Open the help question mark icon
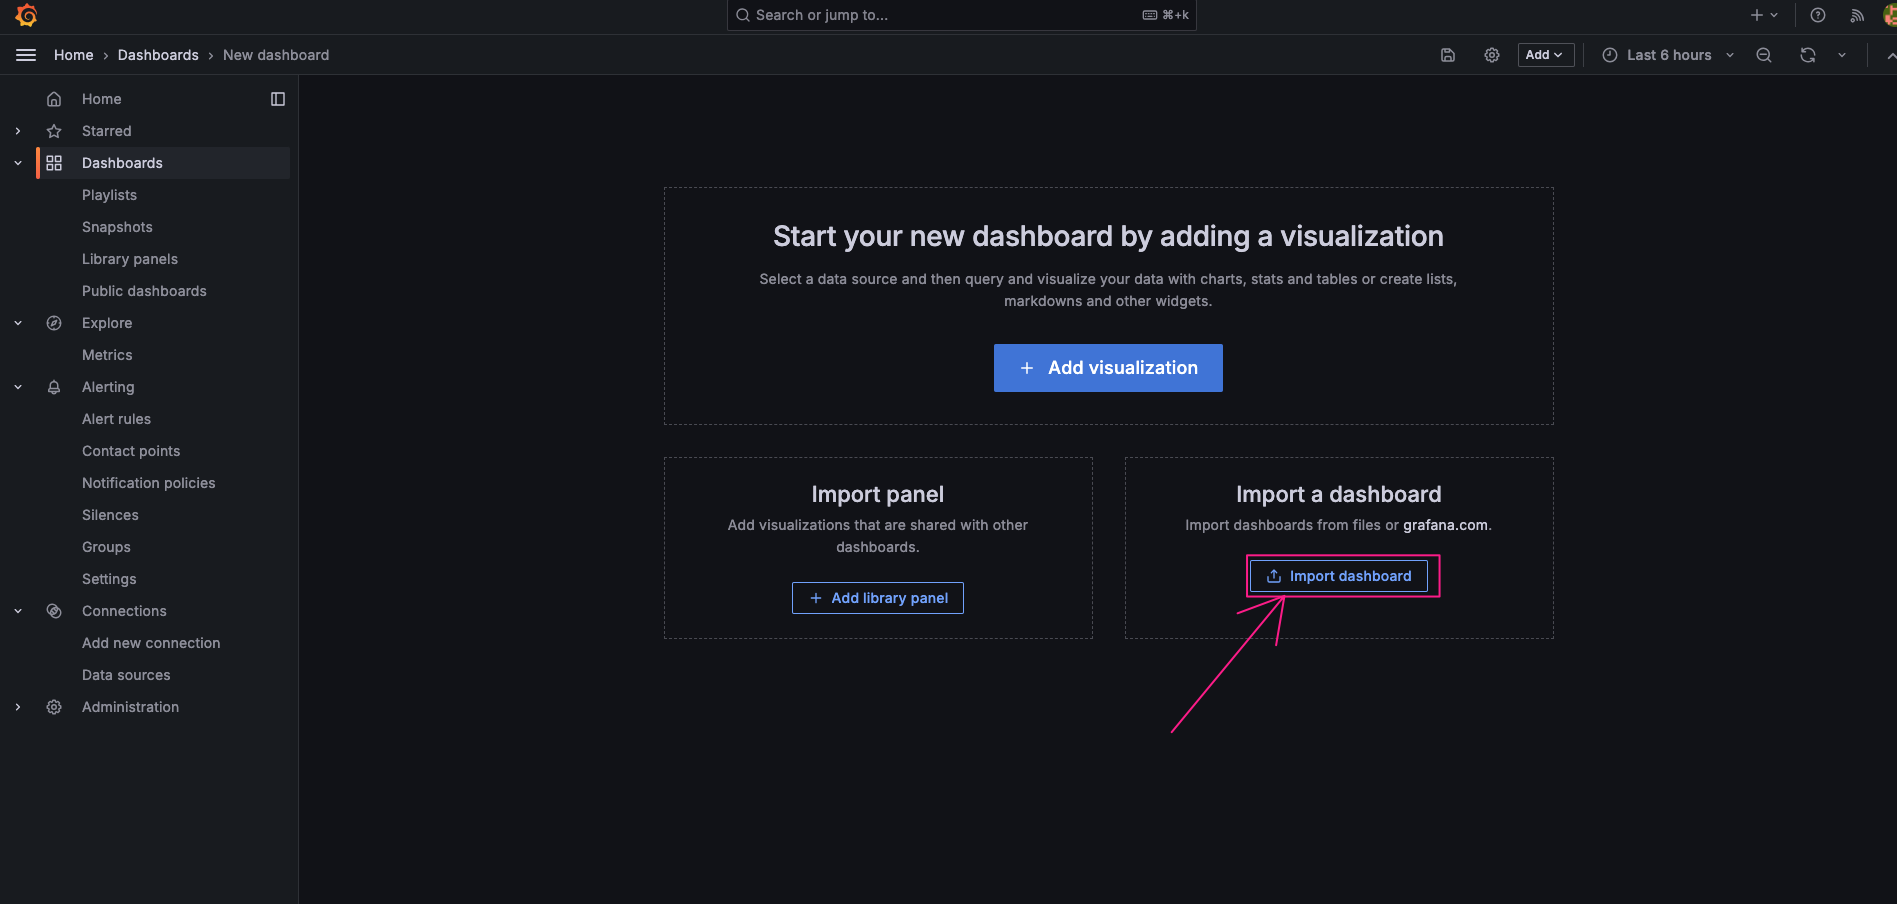The height and width of the screenshot is (904, 1897). 1817,15
